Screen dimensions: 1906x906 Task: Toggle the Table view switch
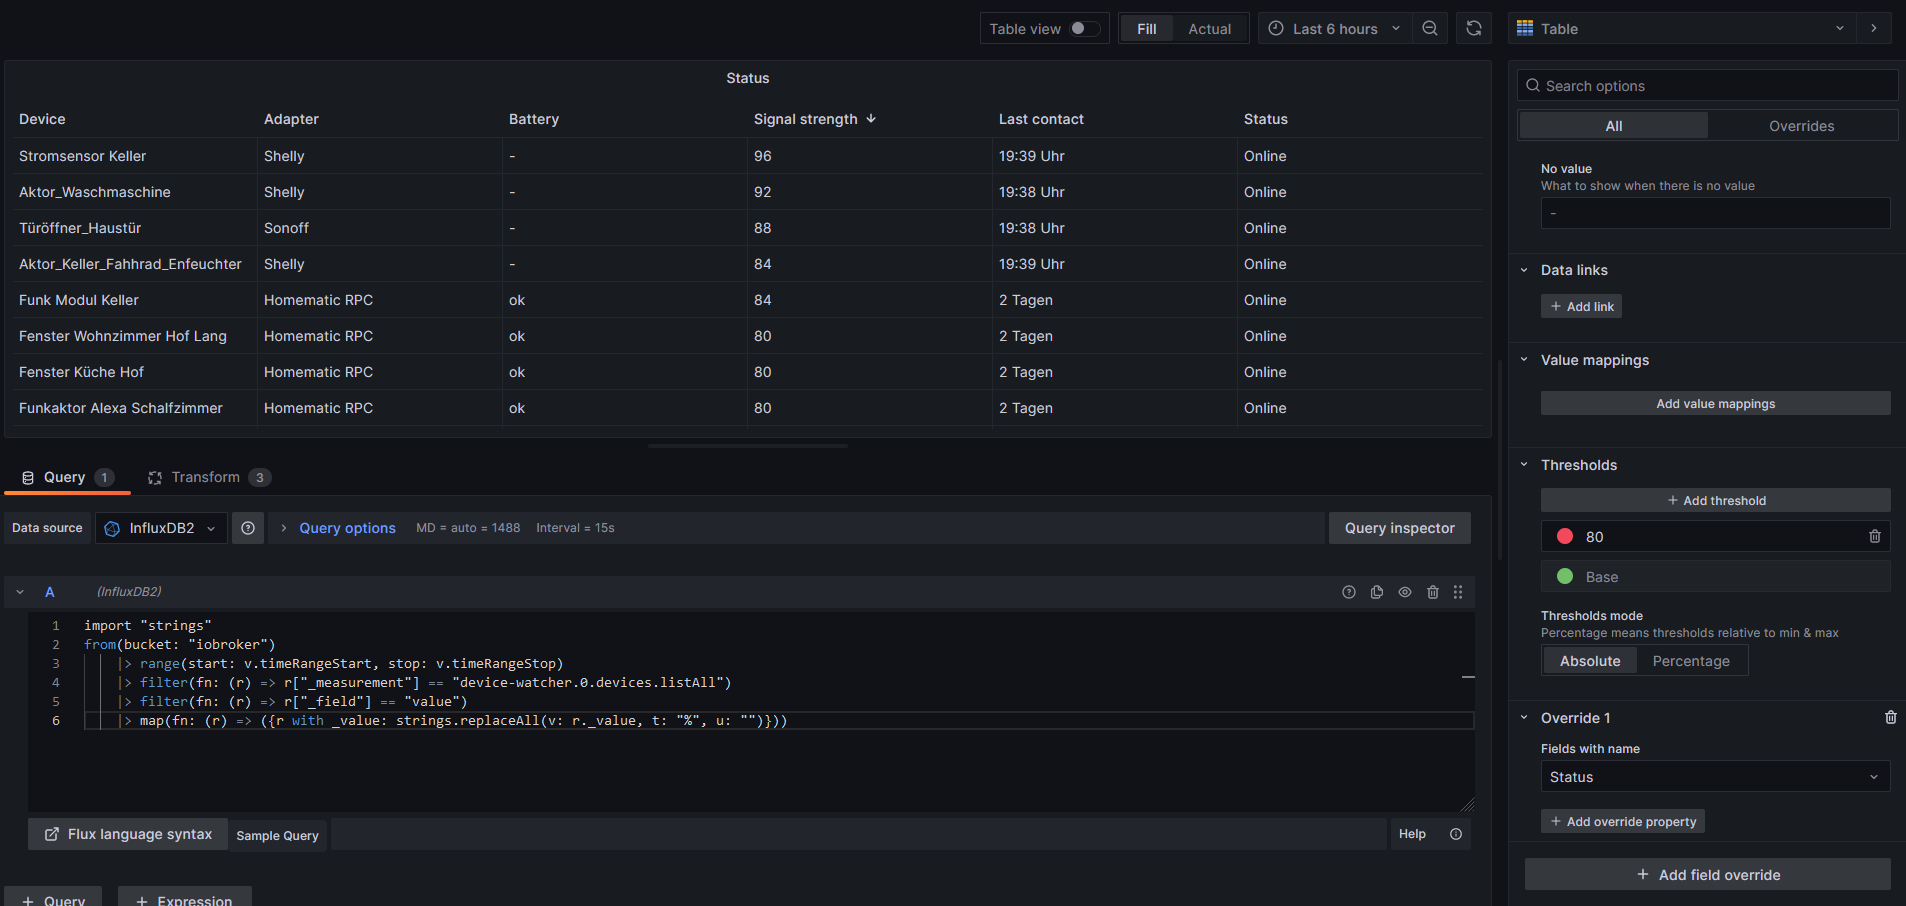tap(1085, 29)
